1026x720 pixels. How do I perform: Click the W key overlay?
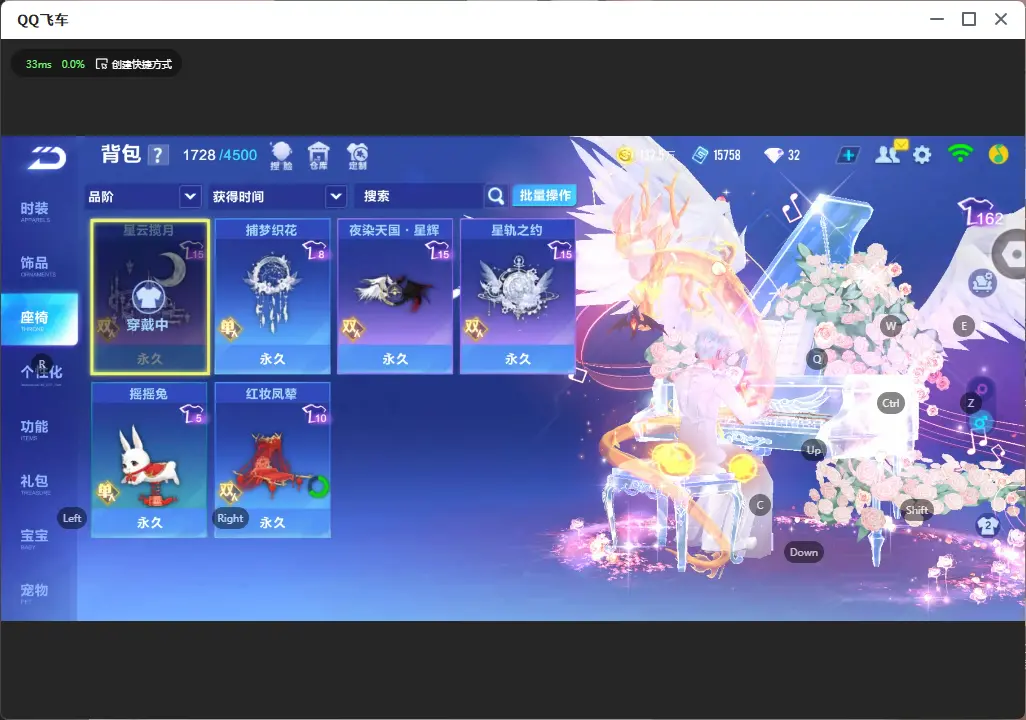click(891, 326)
